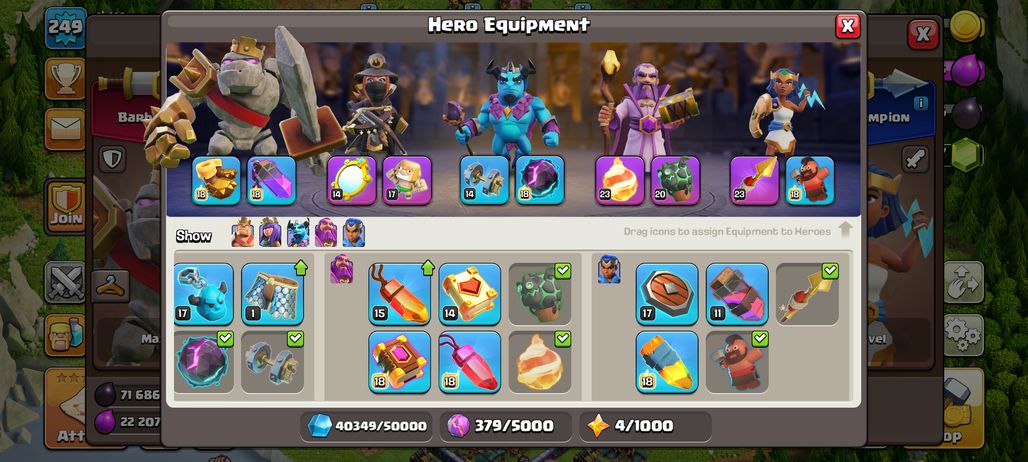Select the Seeking Shield level 17 equipment
1028x462 pixels.
coord(667,294)
